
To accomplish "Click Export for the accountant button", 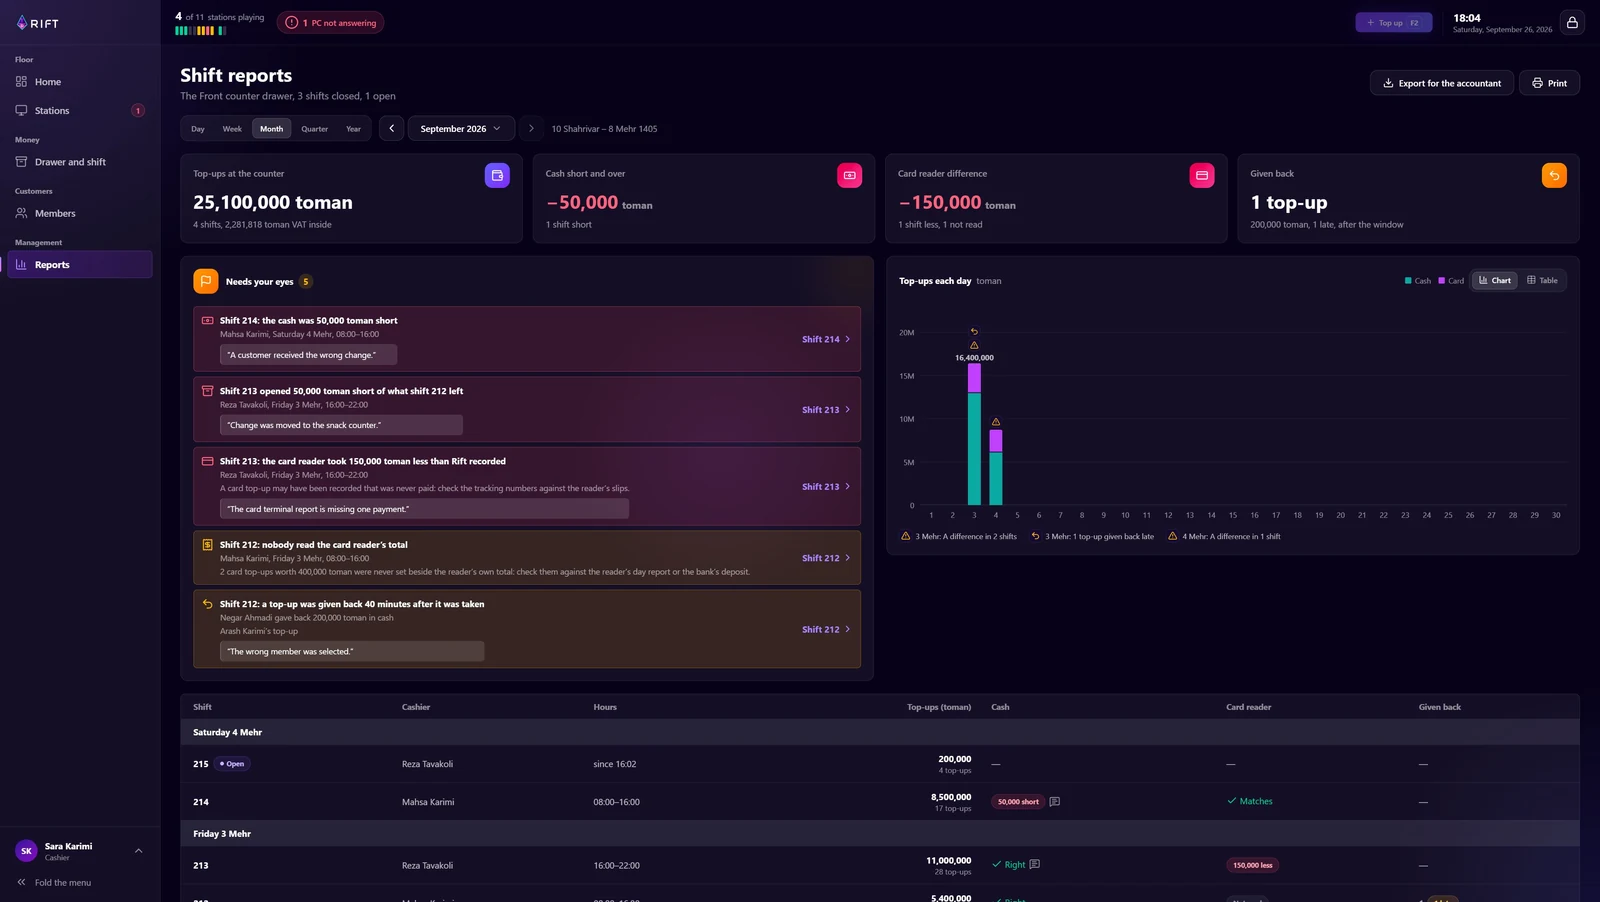I will (x=1442, y=83).
